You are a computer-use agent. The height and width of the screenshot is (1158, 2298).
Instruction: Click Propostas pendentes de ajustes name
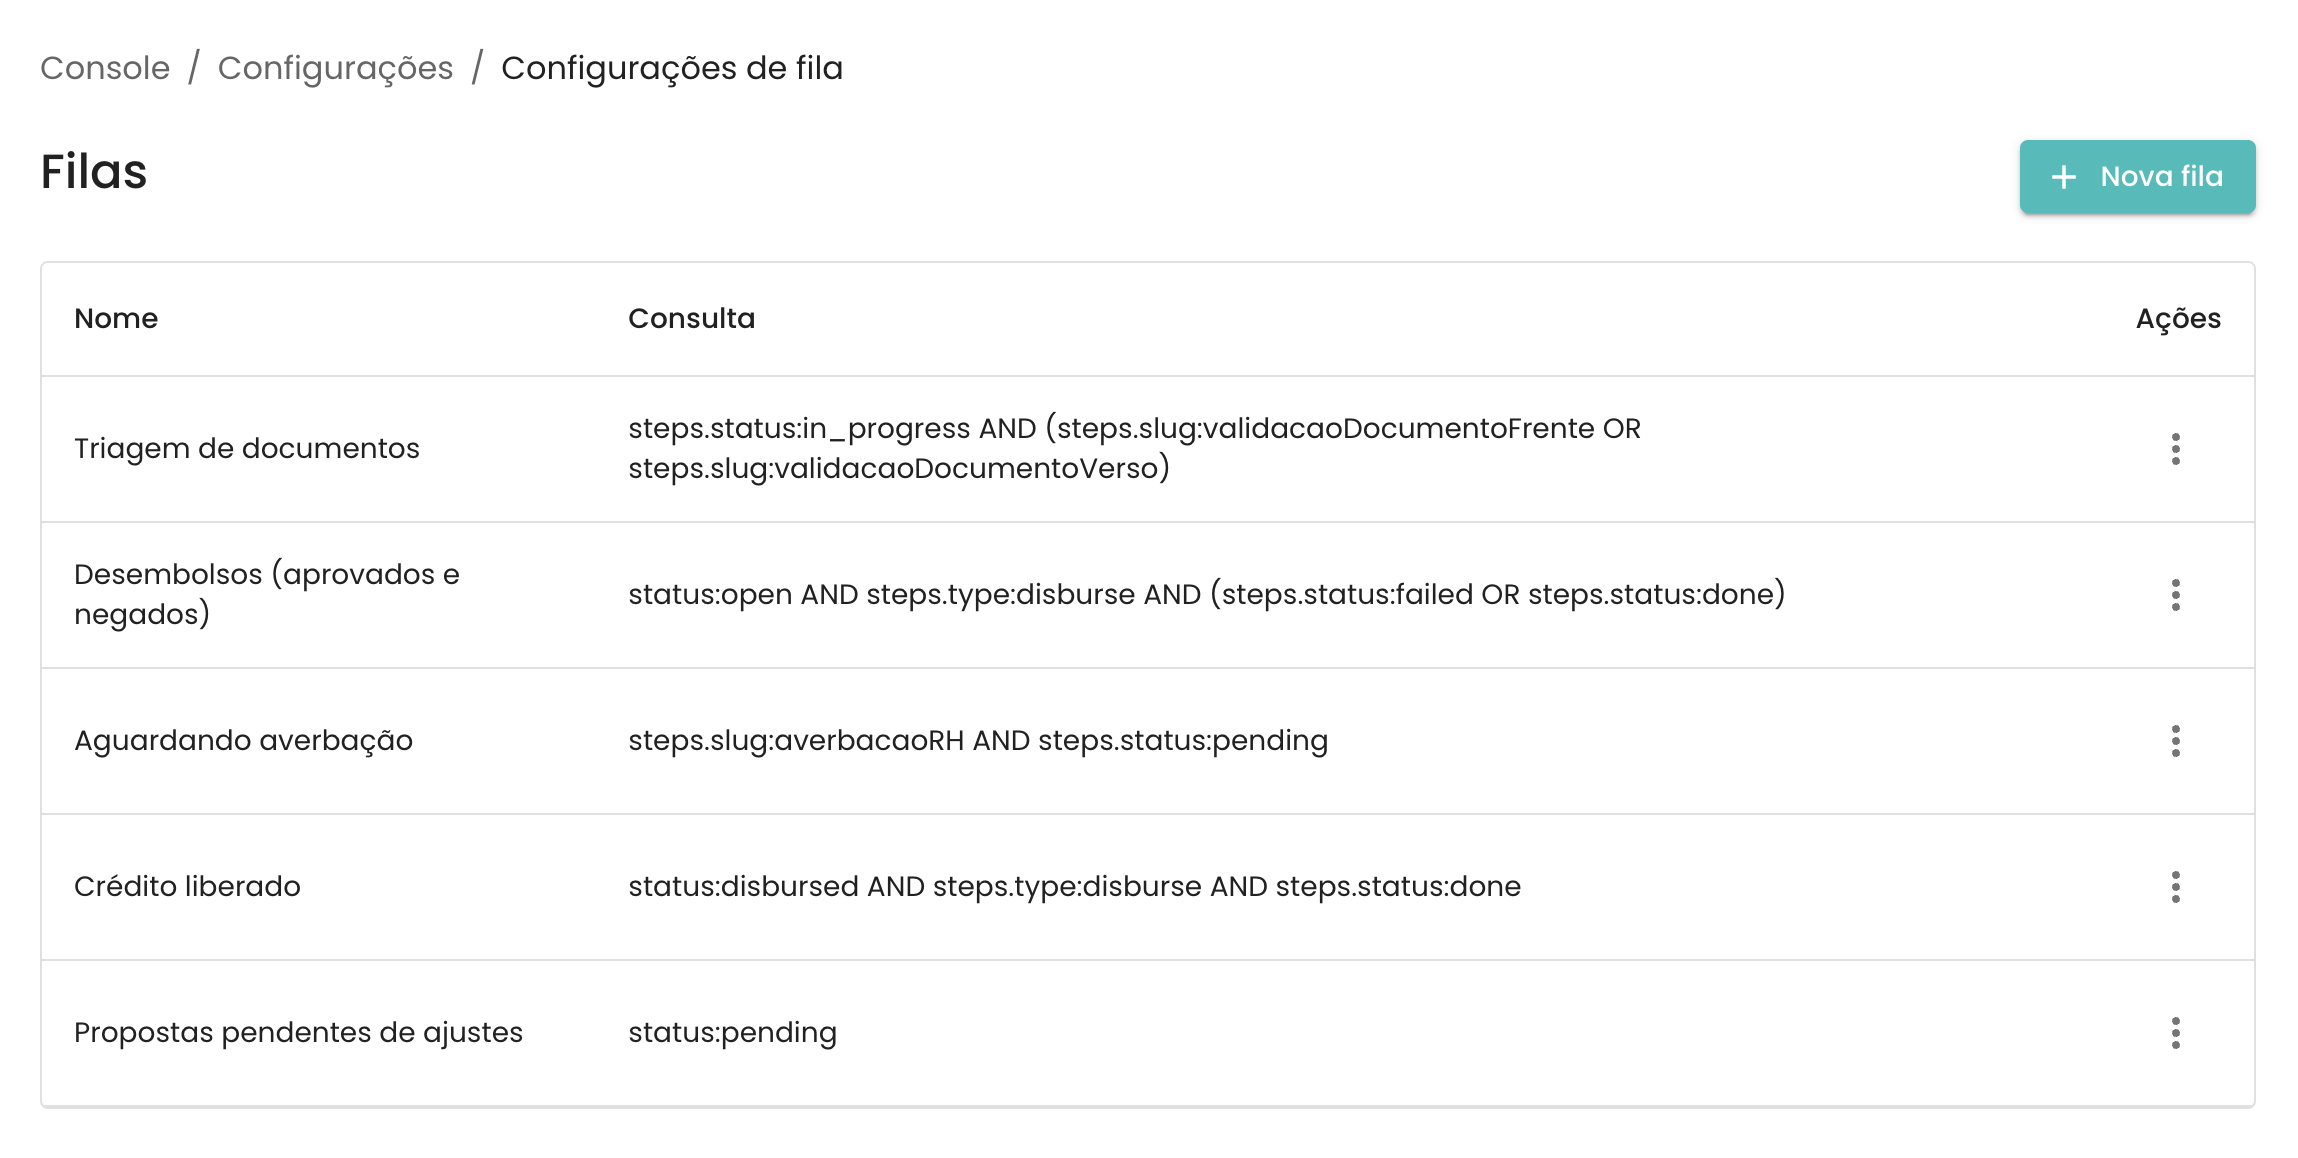coord(298,1032)
